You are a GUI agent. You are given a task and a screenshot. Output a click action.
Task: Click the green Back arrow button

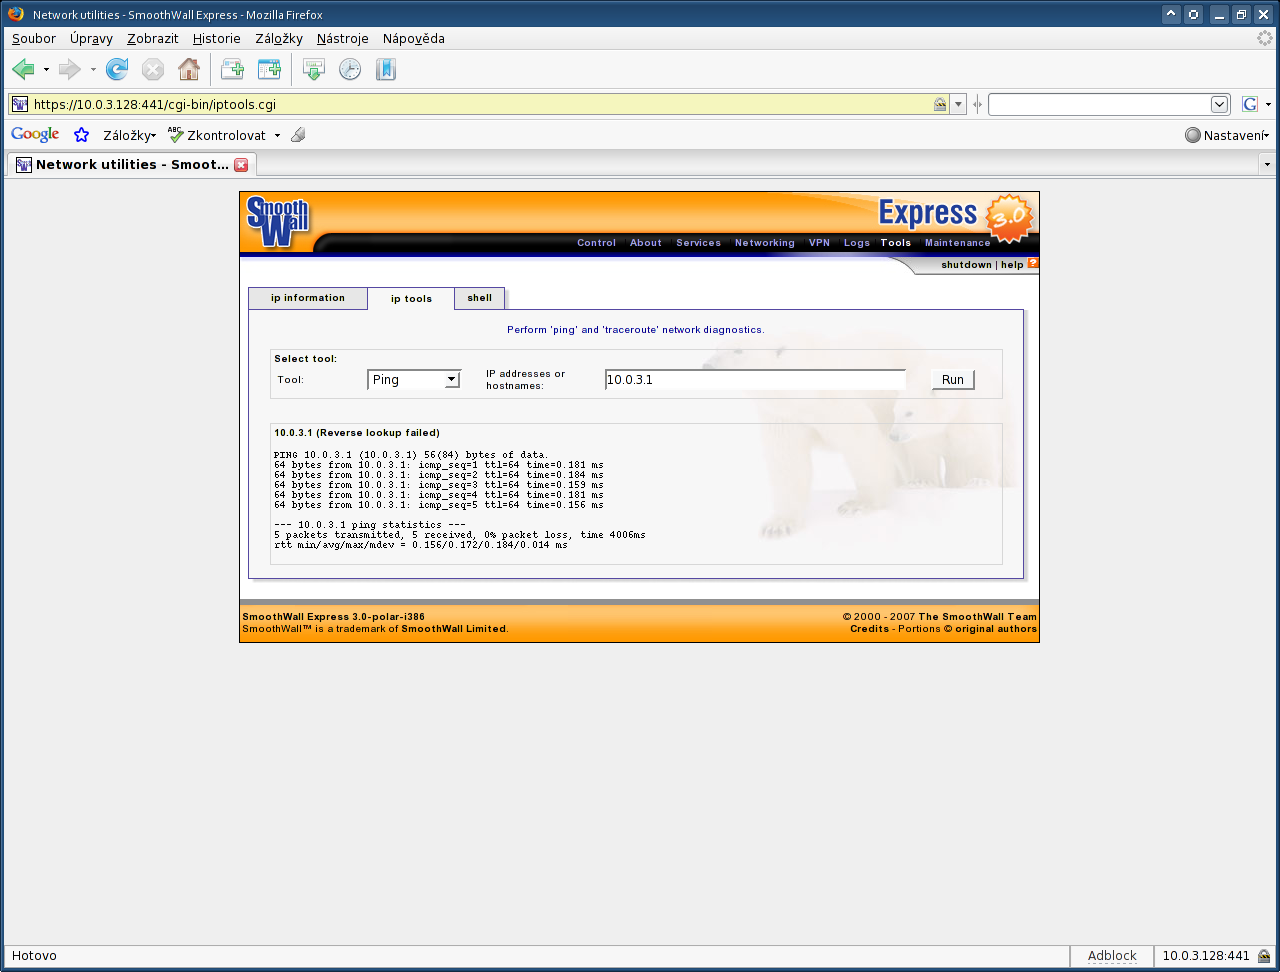click(23, 69)
